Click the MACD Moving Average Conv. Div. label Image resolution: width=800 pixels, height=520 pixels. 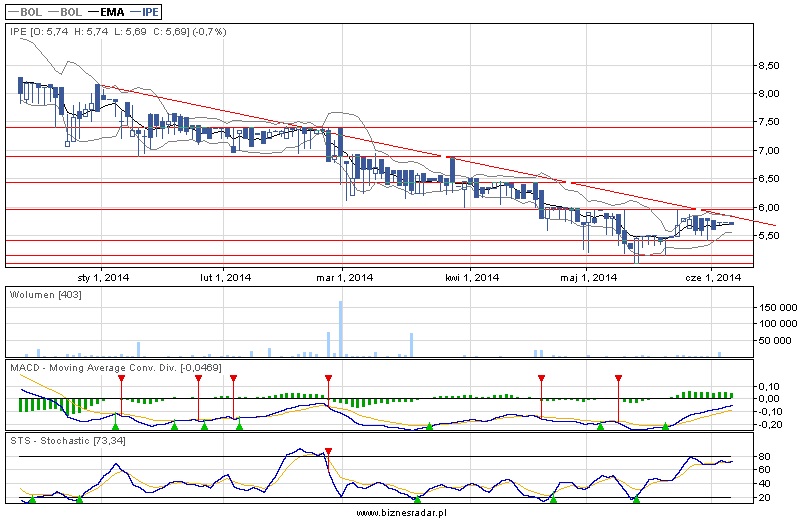click(x=115, y=367)
